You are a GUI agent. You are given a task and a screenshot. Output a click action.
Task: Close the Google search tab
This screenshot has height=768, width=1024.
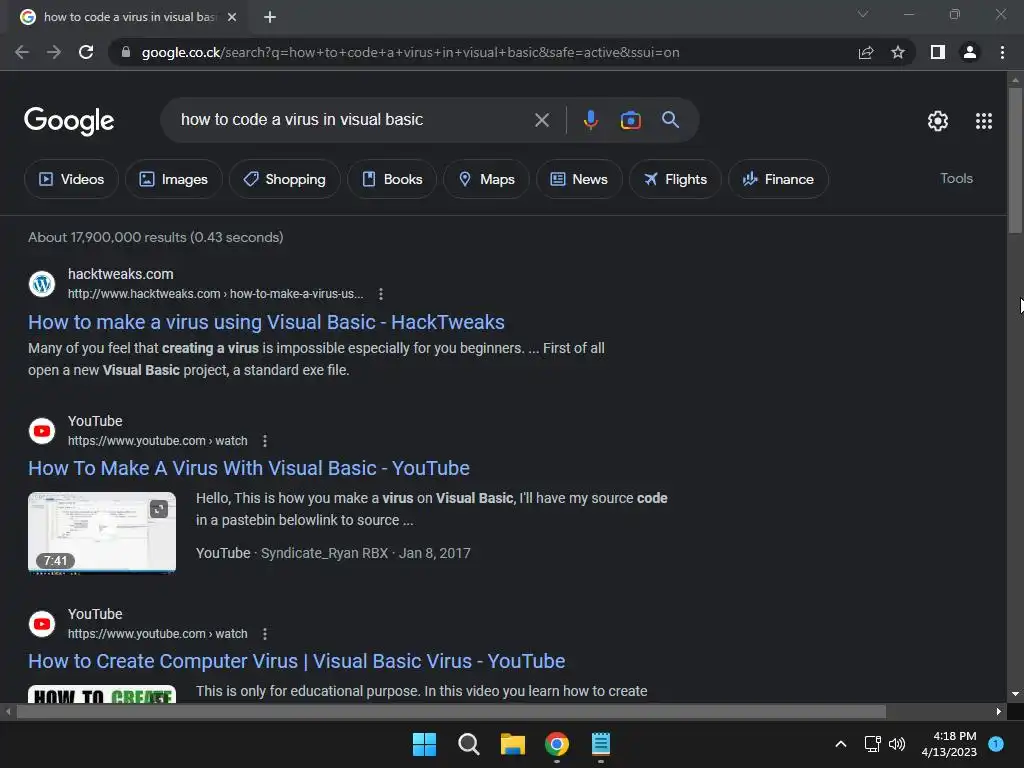tap(232, 17)
